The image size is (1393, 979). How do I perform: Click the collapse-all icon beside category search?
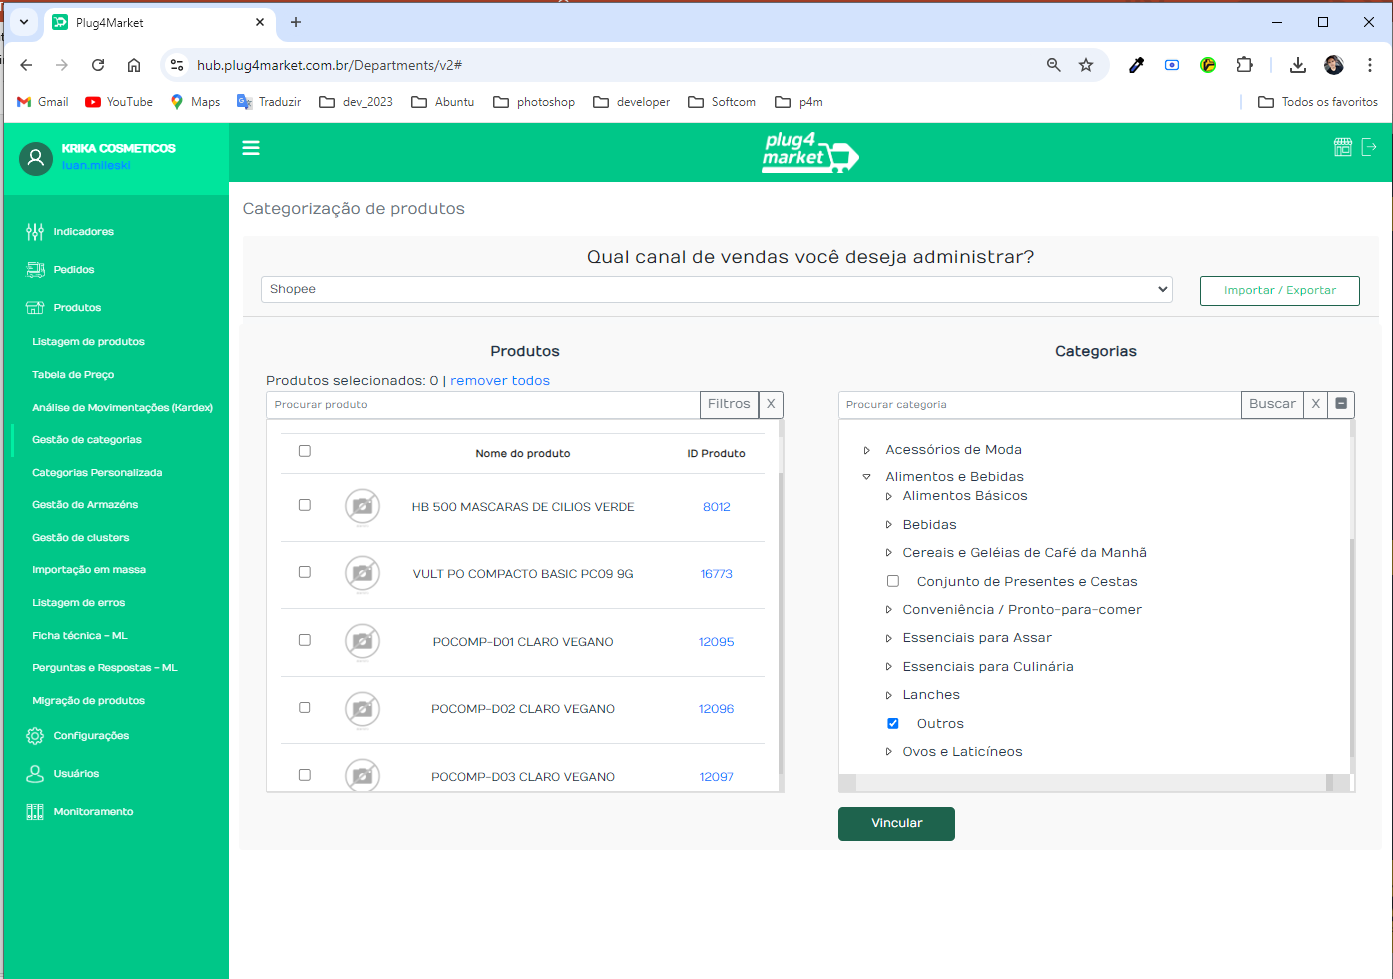tap(1341, 404)
